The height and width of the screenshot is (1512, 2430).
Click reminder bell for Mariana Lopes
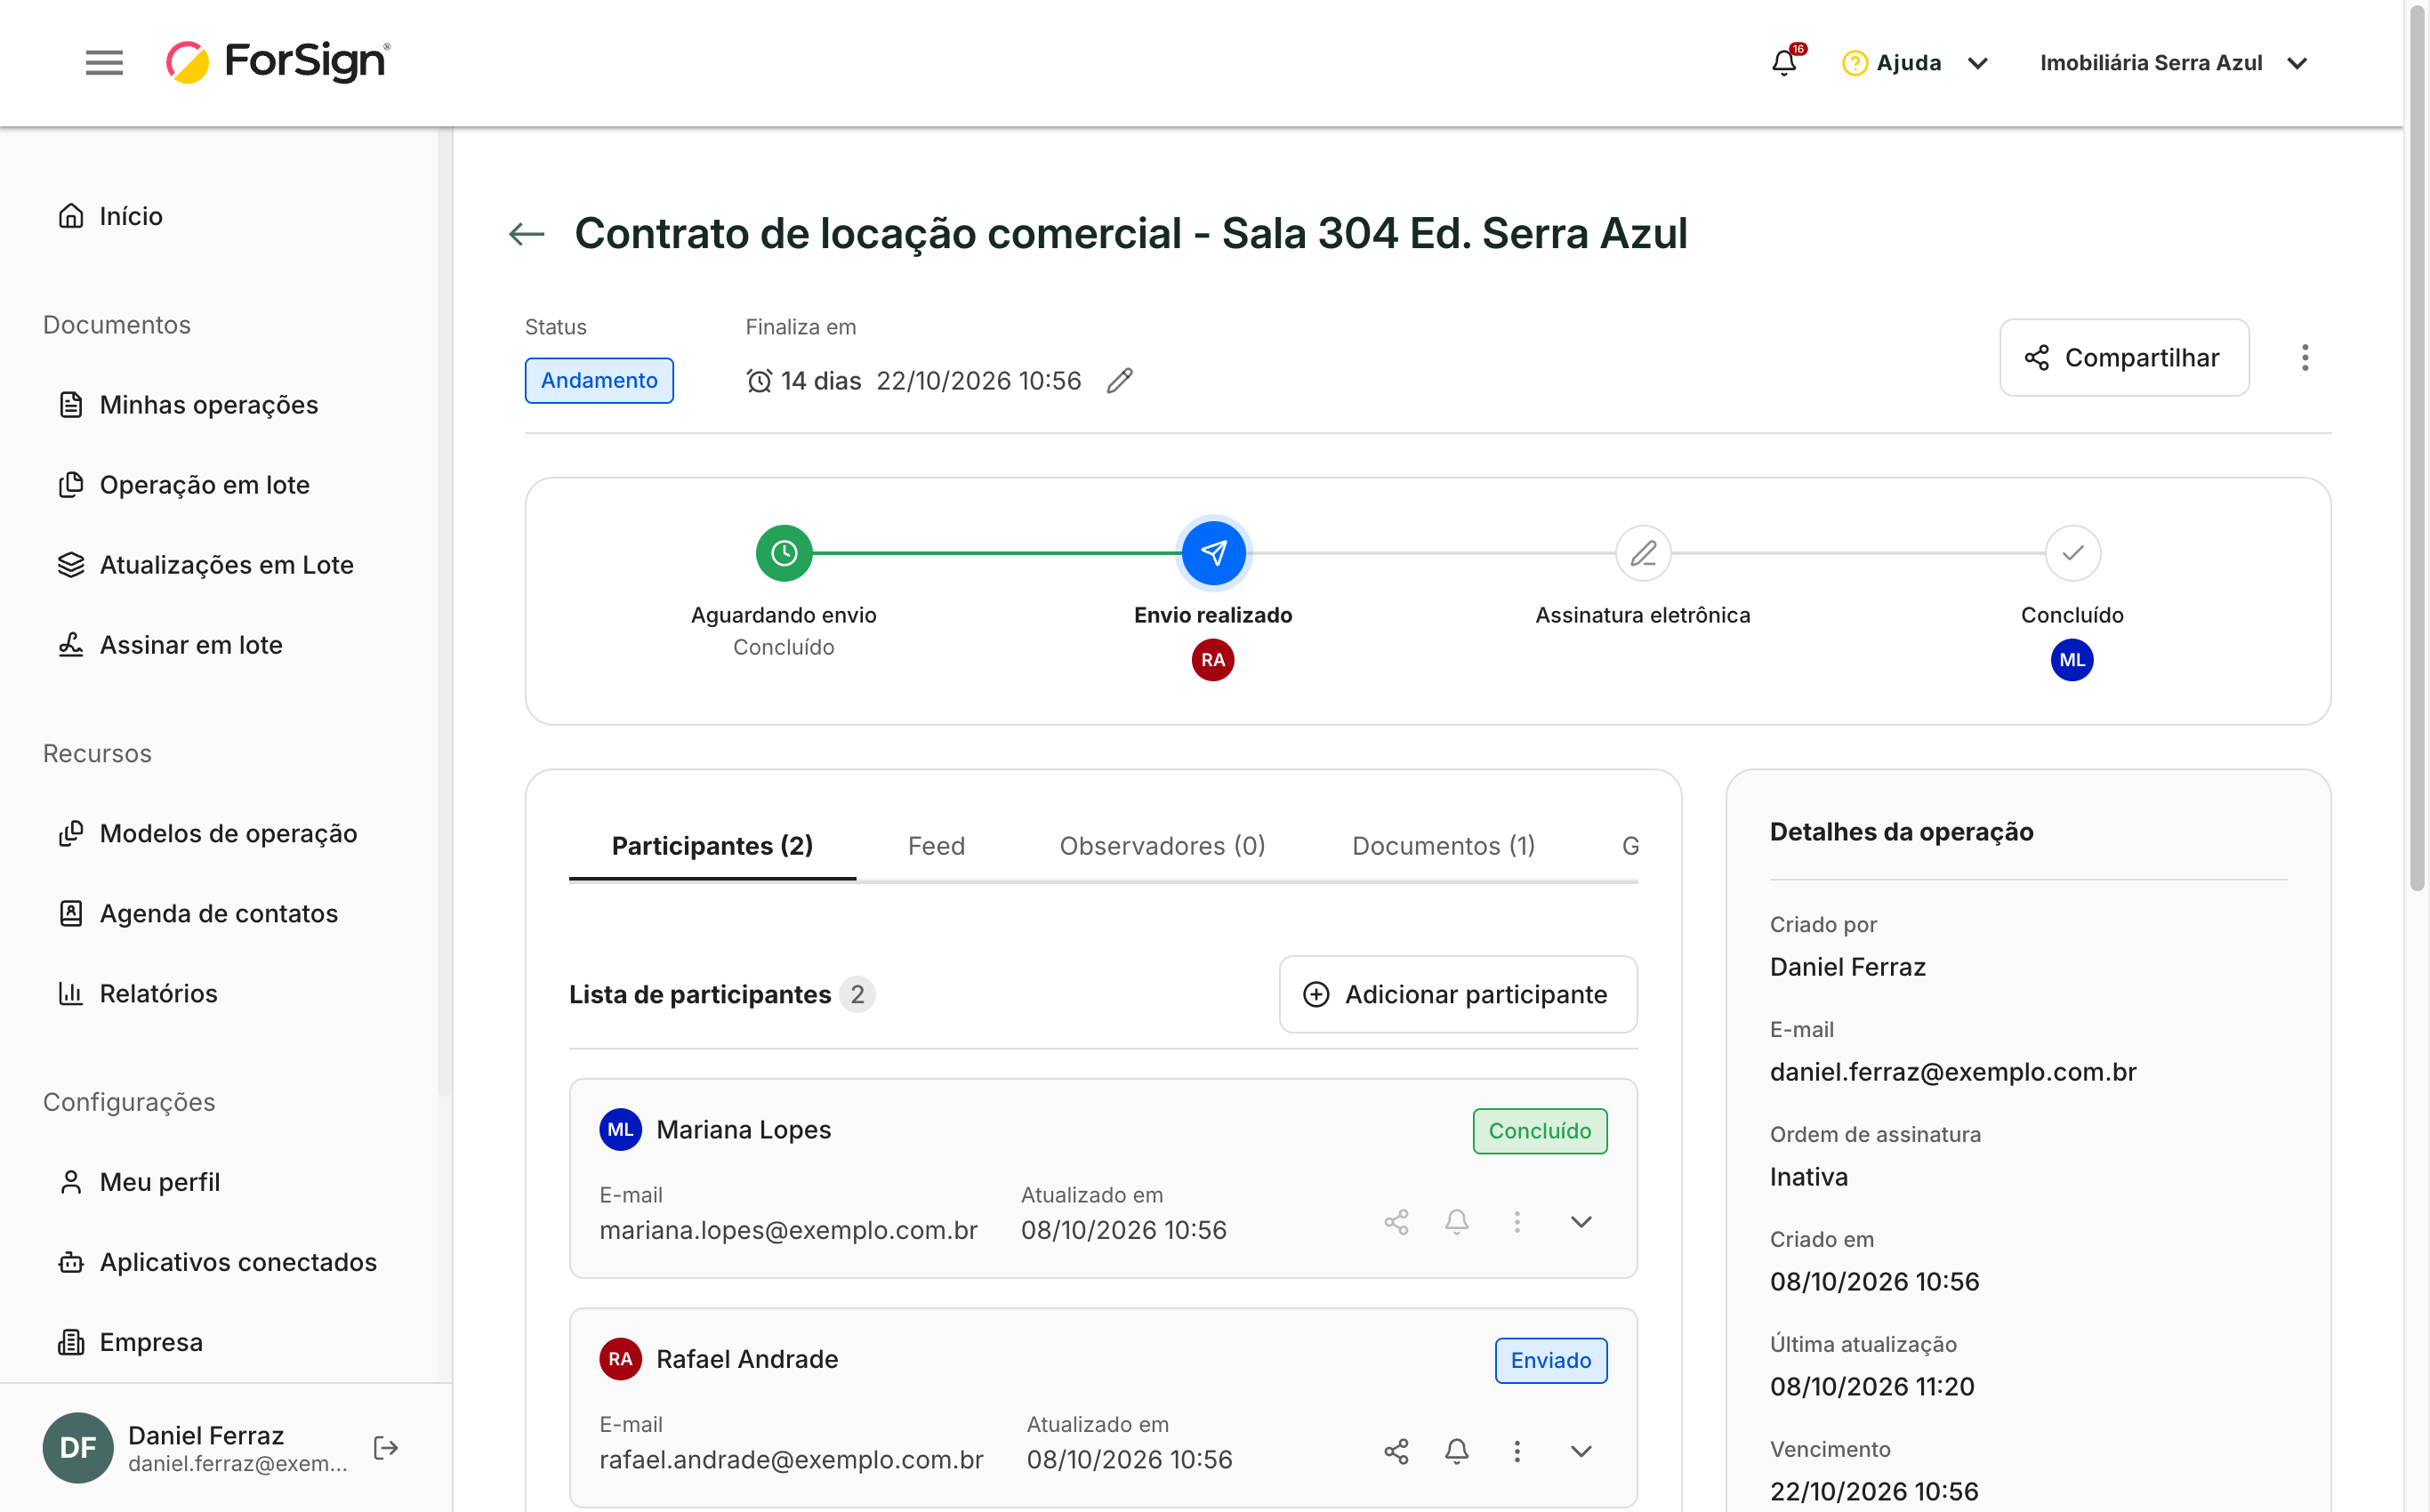(1457, 1222)
